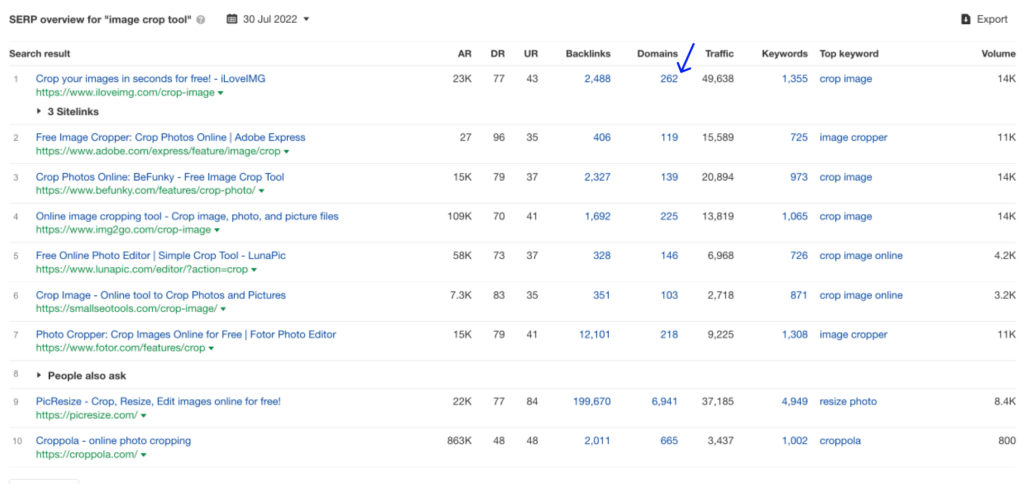Image resolution: width=1024 pixels, height=484 pixels.
Task: Open the Adobe Express Free Image Cropper title
Action: click(x=170, y=137)
